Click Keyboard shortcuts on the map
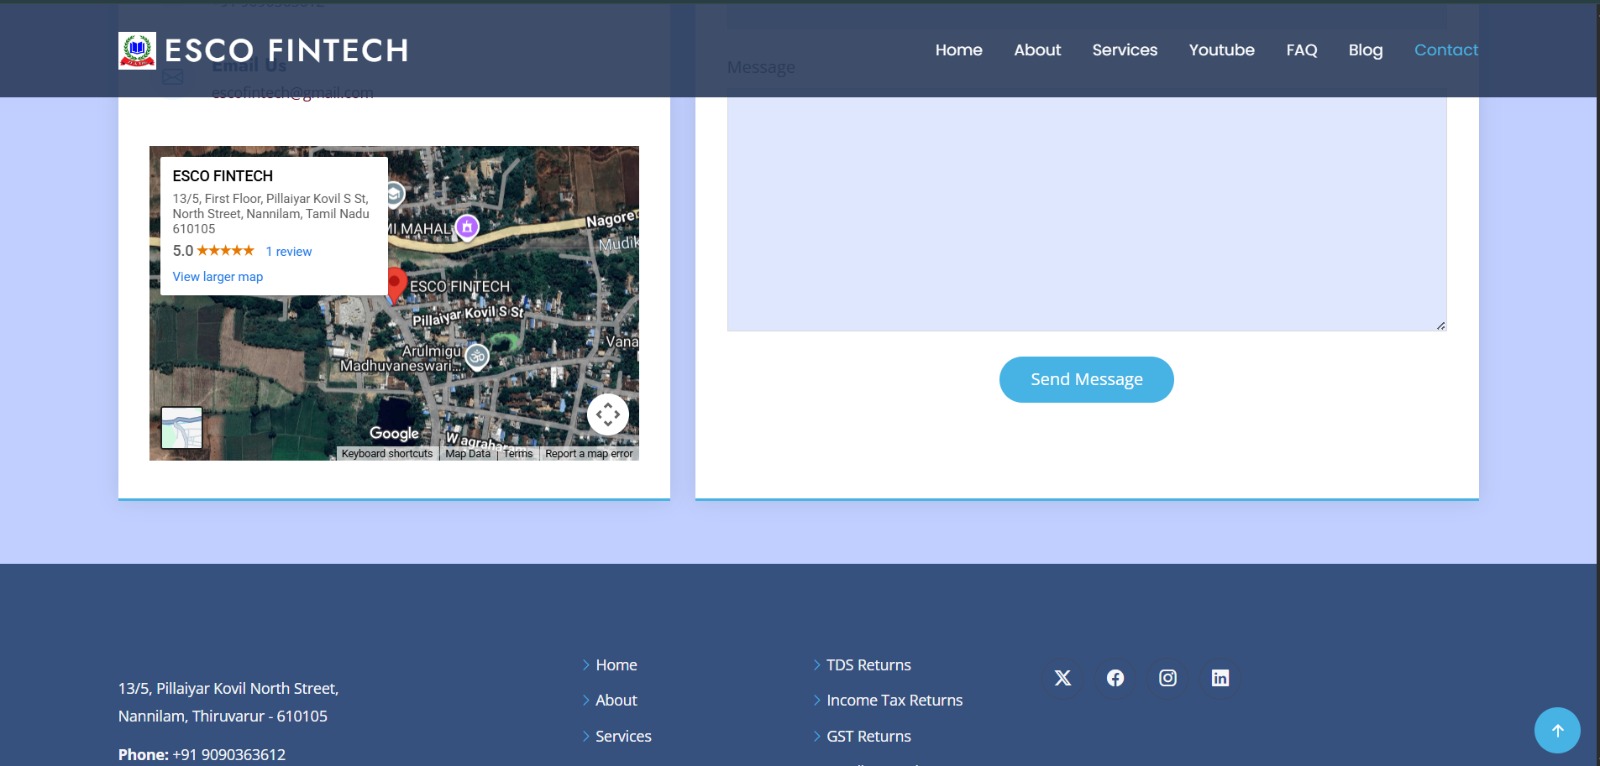Viewport: 1600px width, 766px height. [x=387, y=454]
